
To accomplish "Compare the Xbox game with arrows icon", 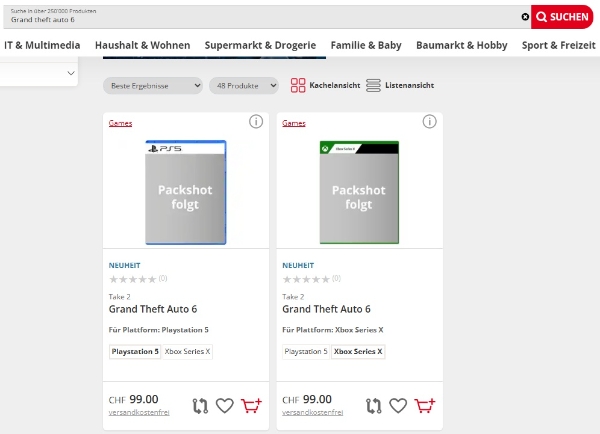I will tap(373, 406).
